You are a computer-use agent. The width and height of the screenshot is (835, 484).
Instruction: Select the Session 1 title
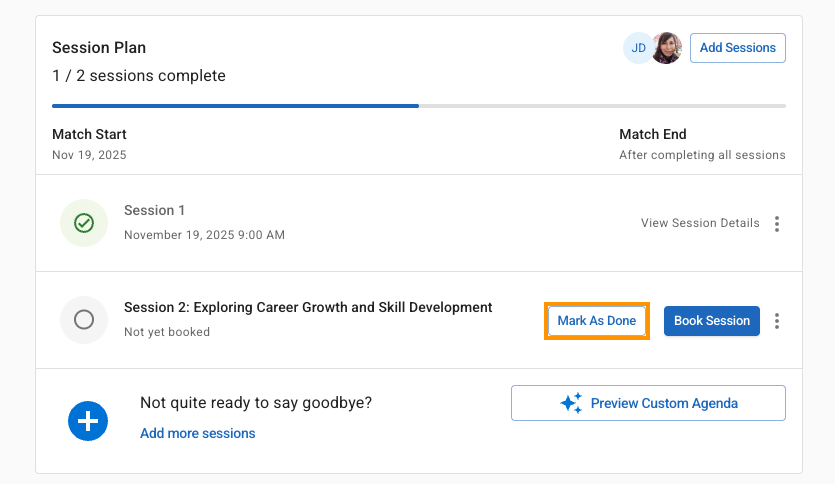[x=155, y=211]
